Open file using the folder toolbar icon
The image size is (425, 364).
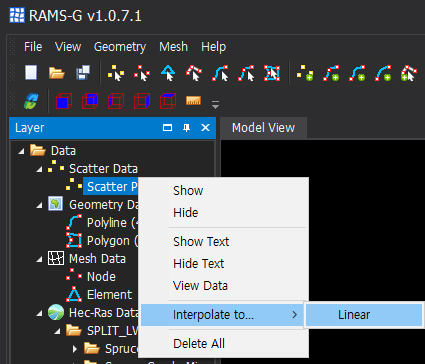point(56,73)
